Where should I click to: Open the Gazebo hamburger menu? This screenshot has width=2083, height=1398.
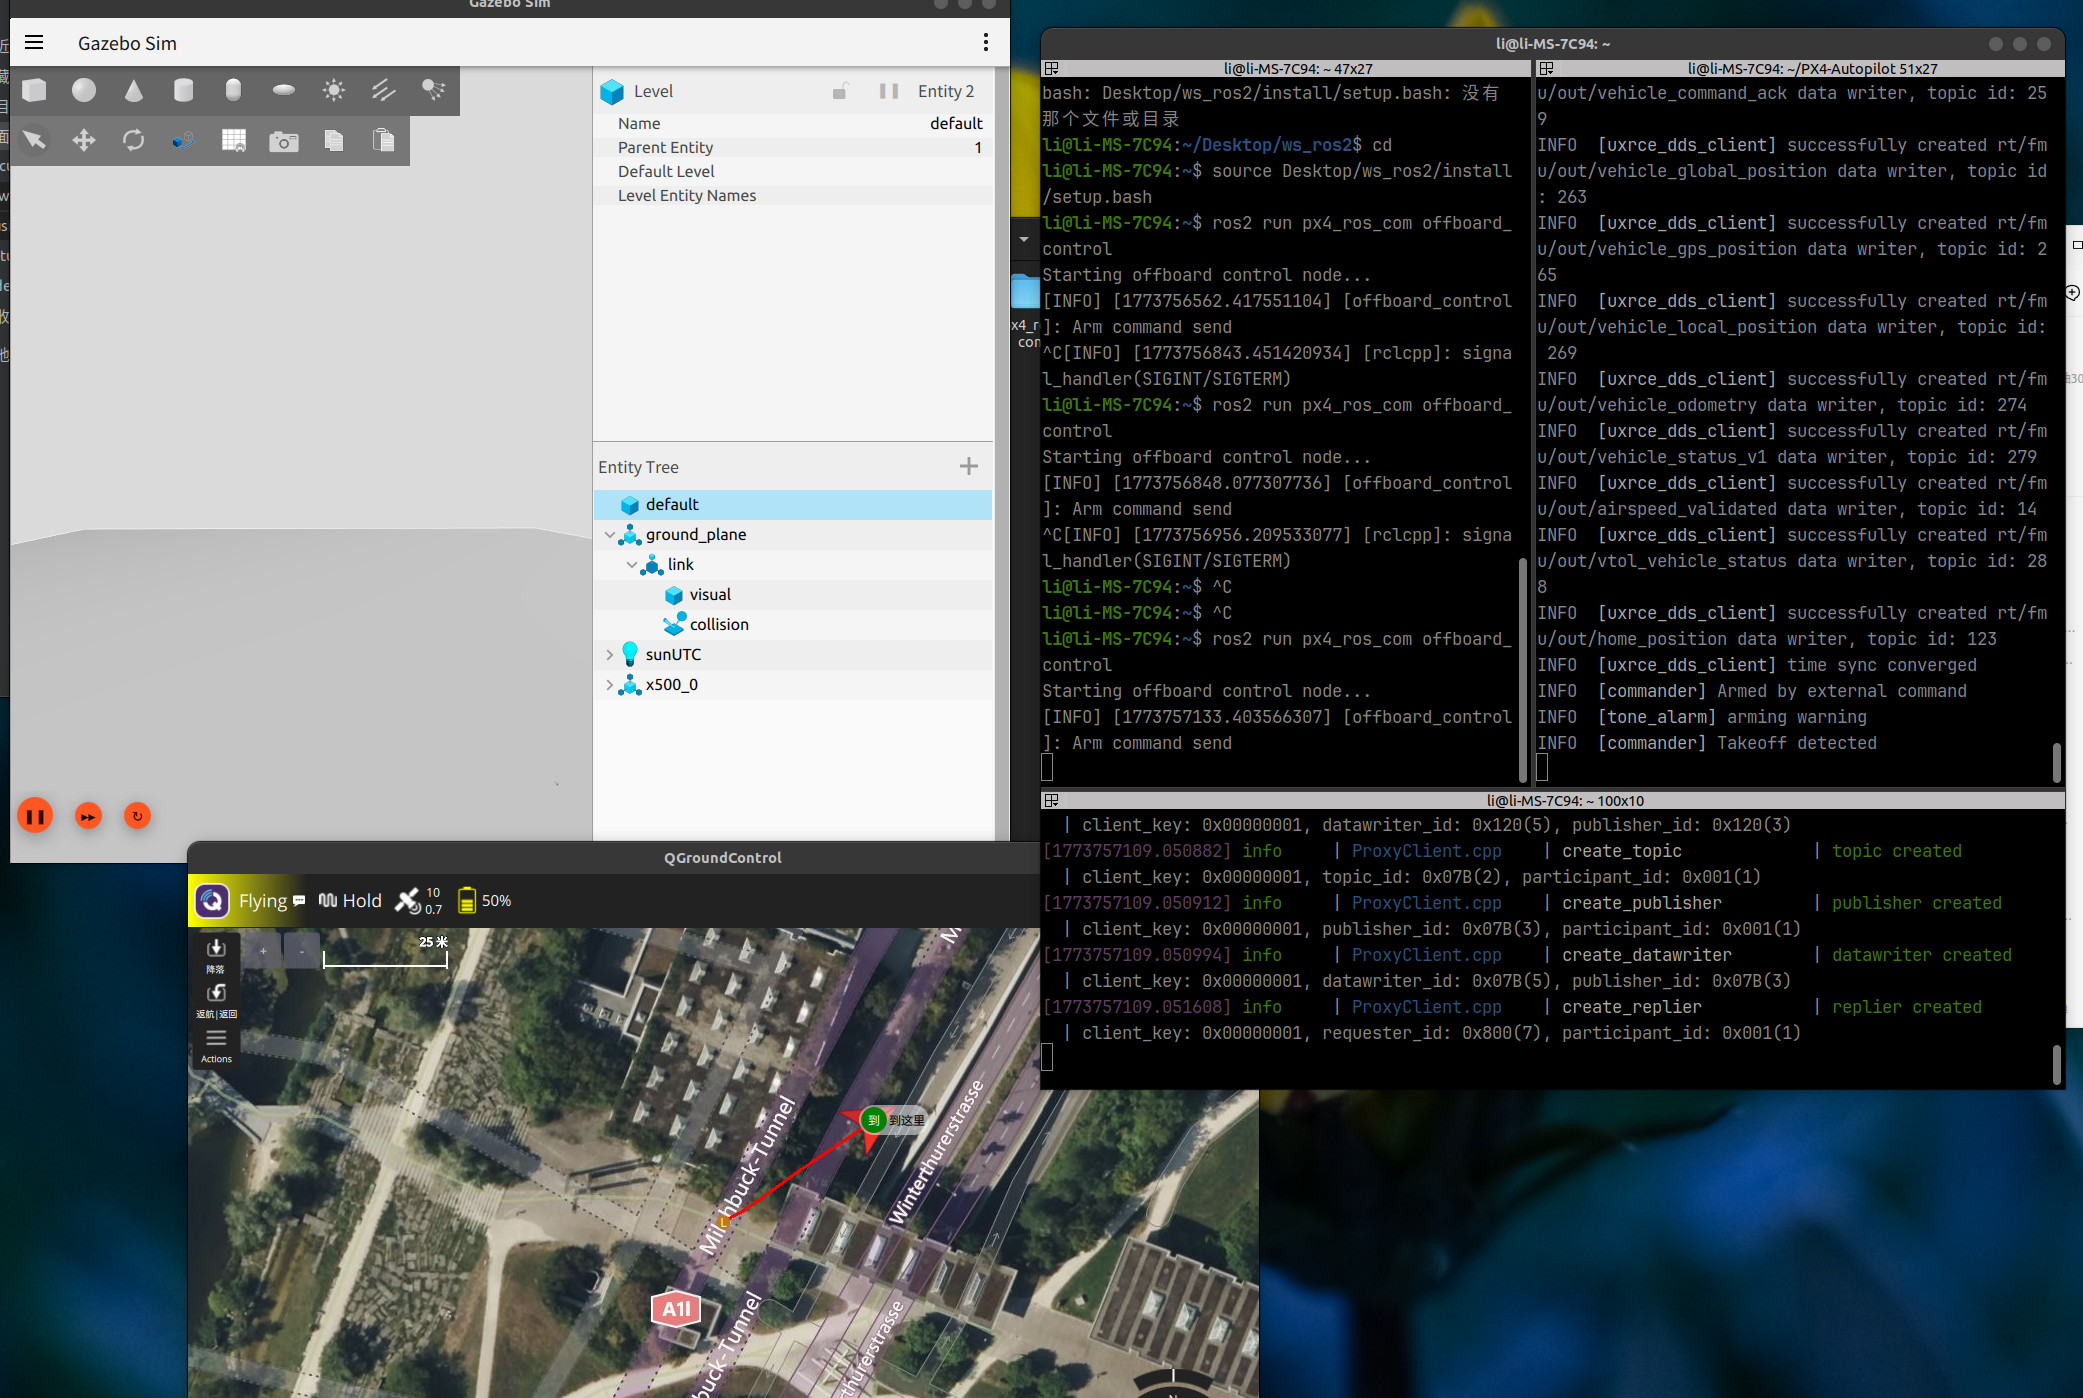click(34, 43)
